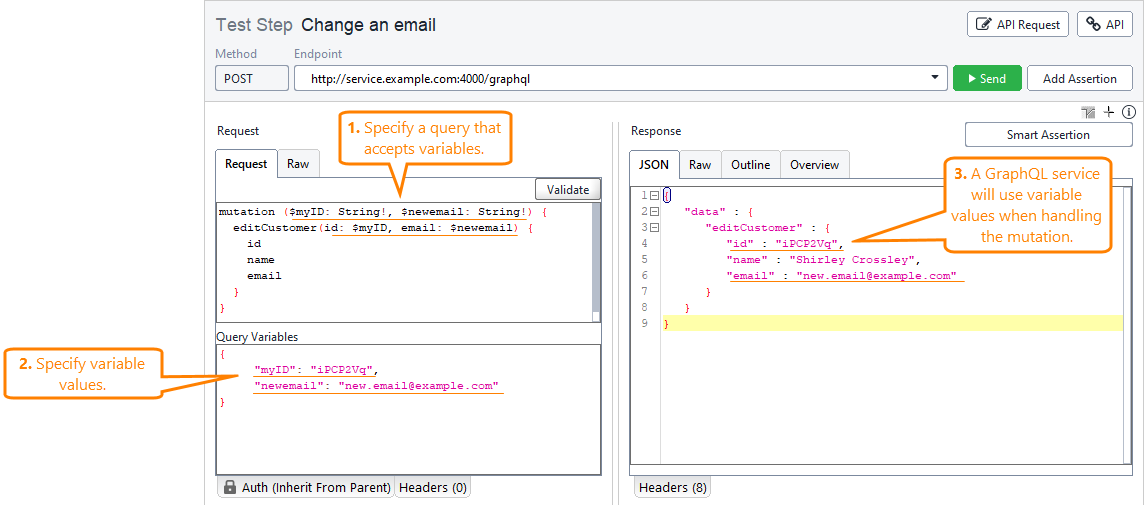Click the plus icon above Smart Assertion
1144x505 pixels.
[x=1108, y=112]
